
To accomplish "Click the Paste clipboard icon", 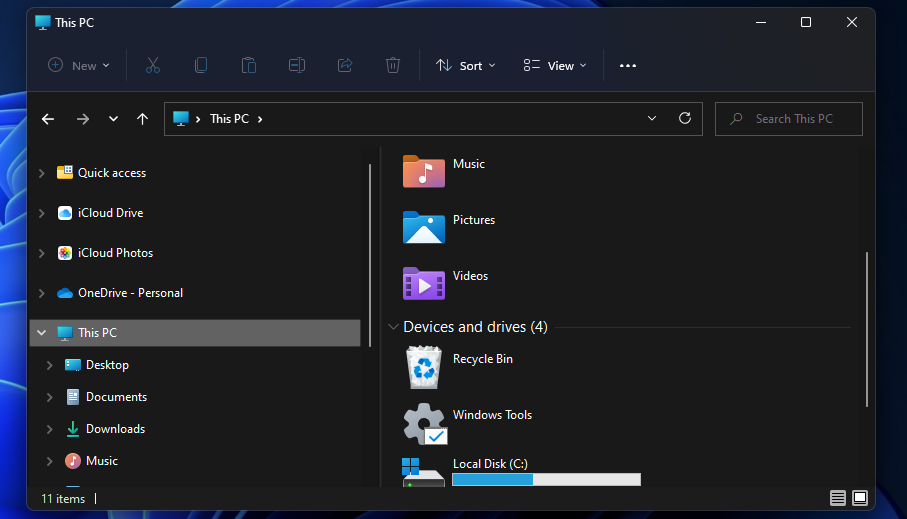I will coord(249,65).
